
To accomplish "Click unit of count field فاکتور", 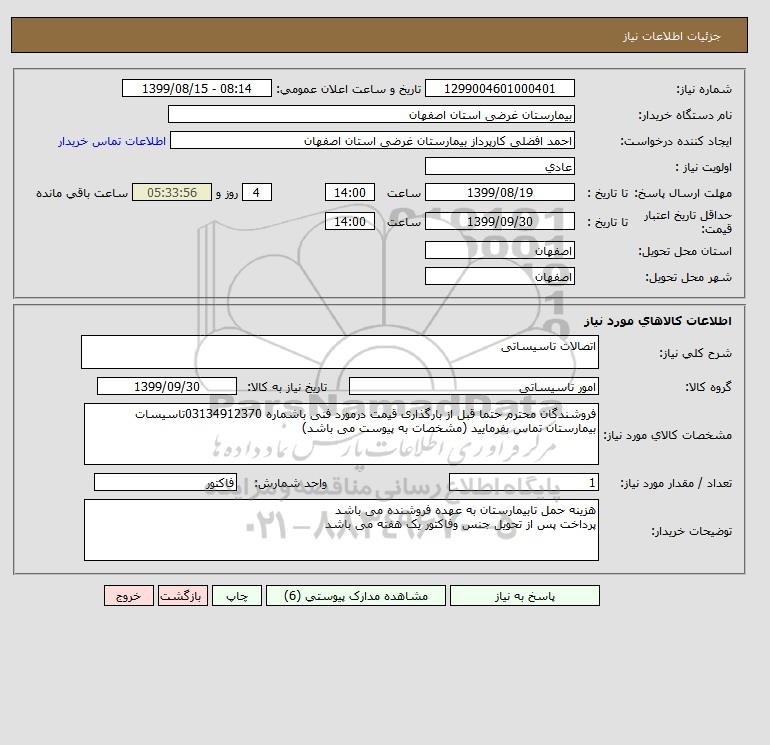I will click(x=165, y=482).
